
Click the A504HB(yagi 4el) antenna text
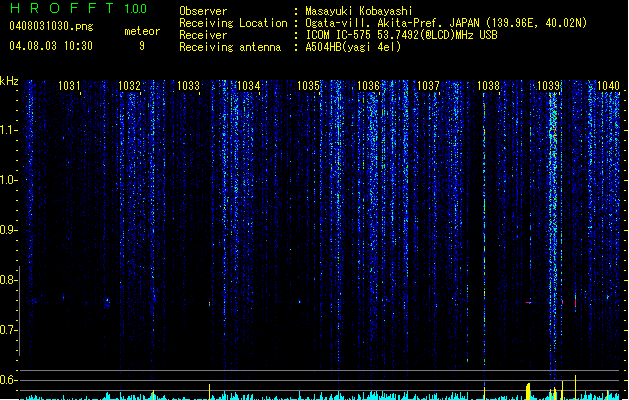click(x=353, y=47)
